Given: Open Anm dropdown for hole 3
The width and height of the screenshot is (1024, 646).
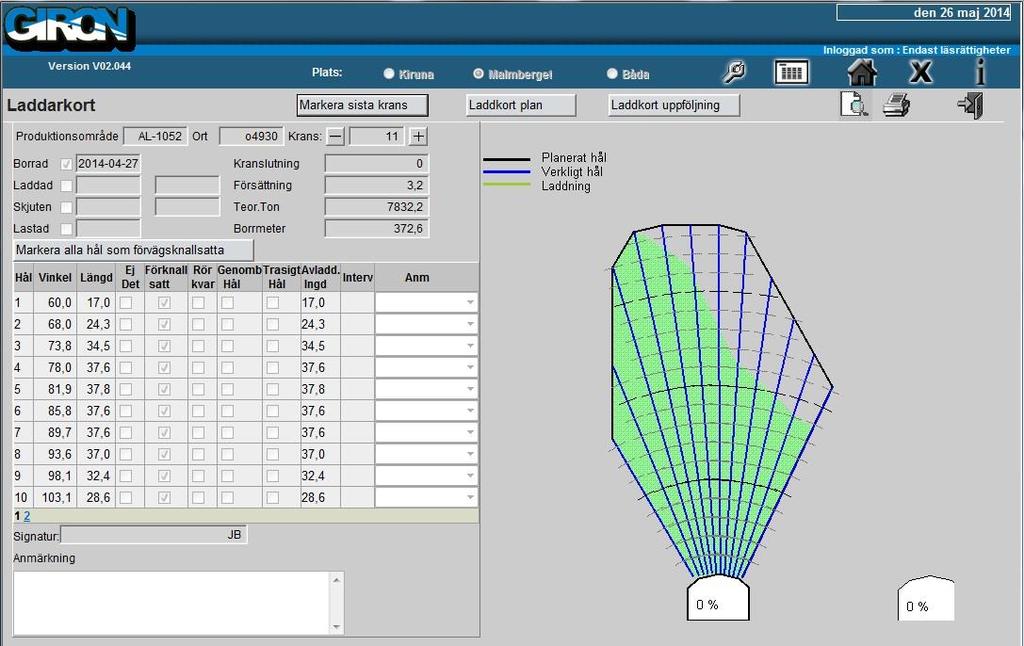Looking at the screenshot, I should [426, 346].
